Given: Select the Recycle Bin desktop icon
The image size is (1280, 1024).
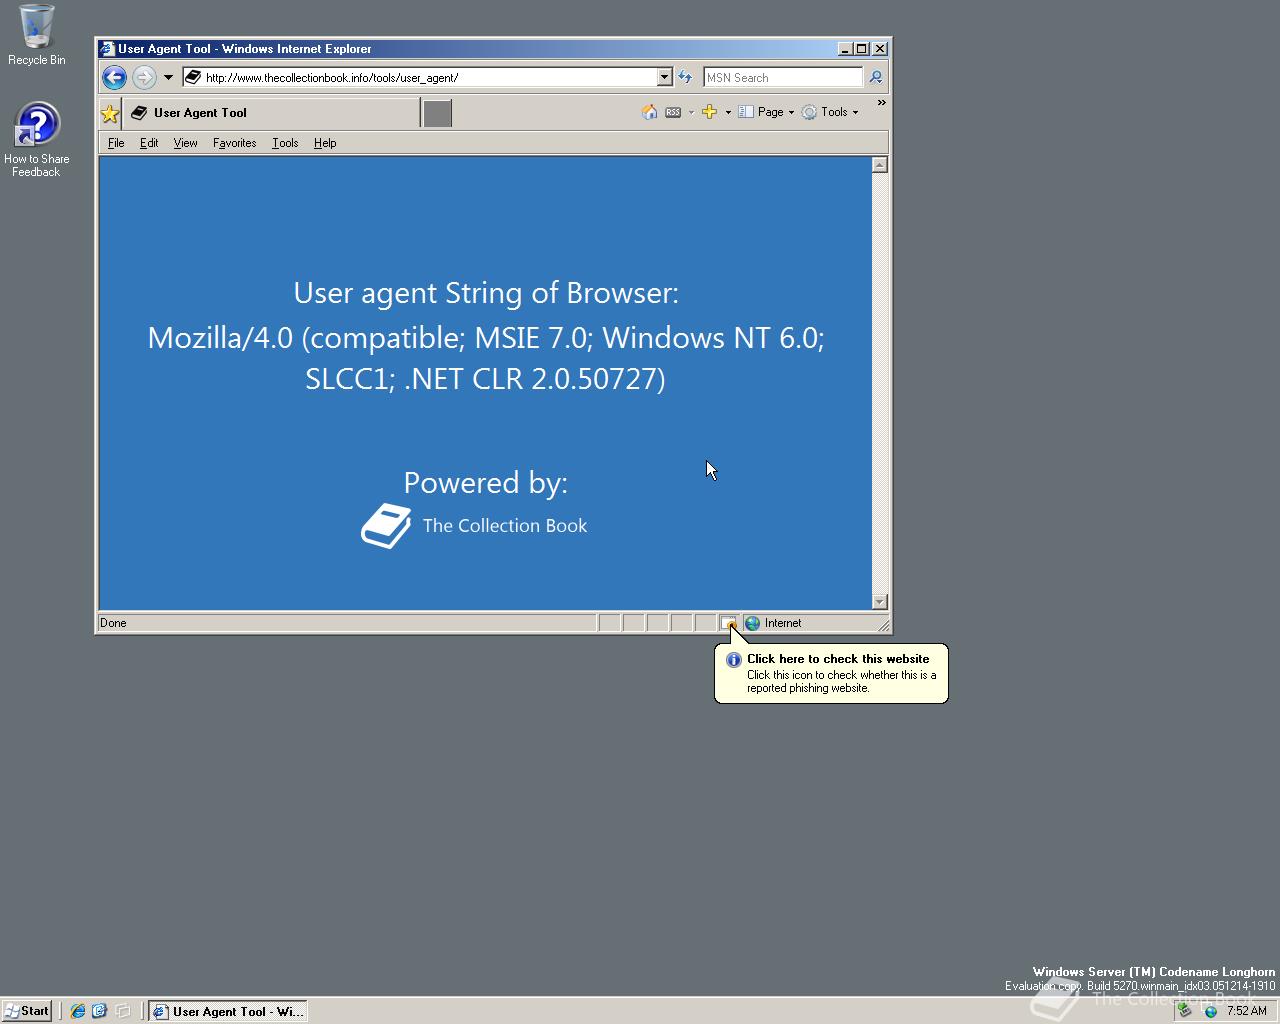Looking at the screenshot, I should pos(37,35).
